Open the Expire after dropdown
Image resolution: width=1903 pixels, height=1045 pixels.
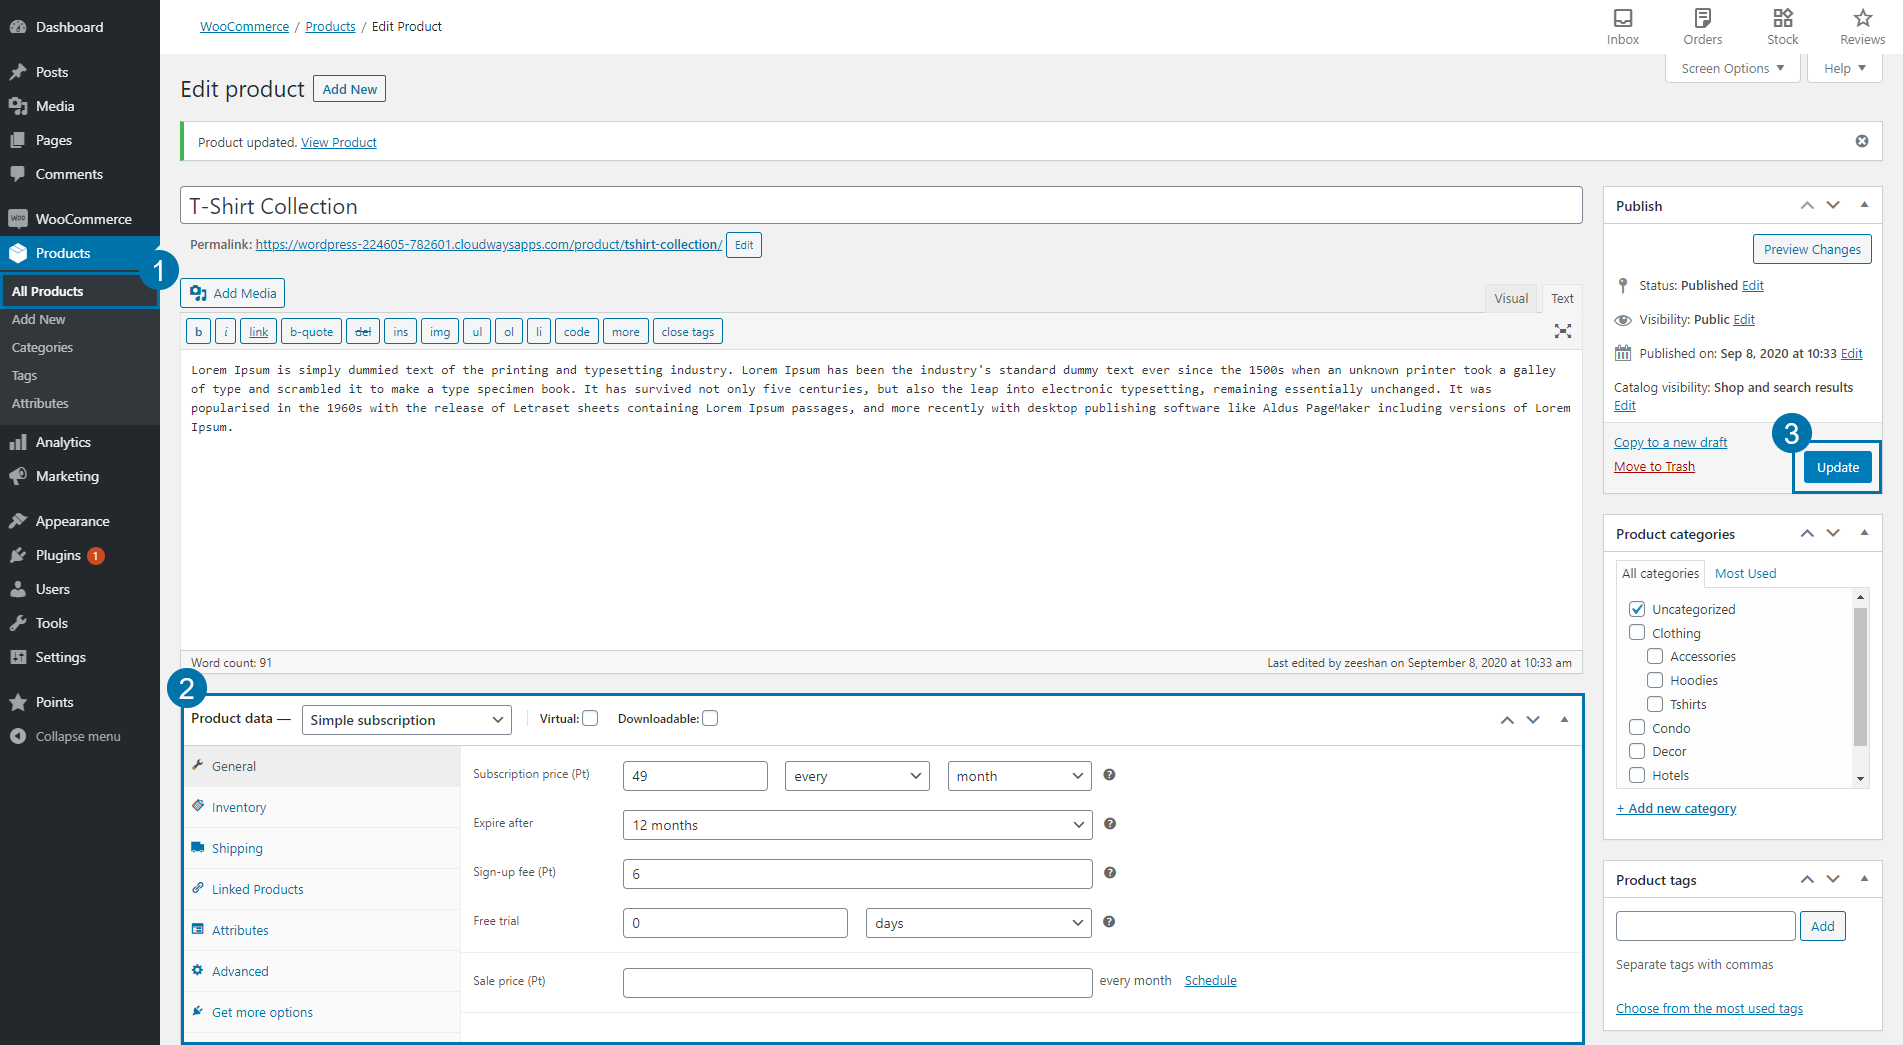[x=858, y=825]
